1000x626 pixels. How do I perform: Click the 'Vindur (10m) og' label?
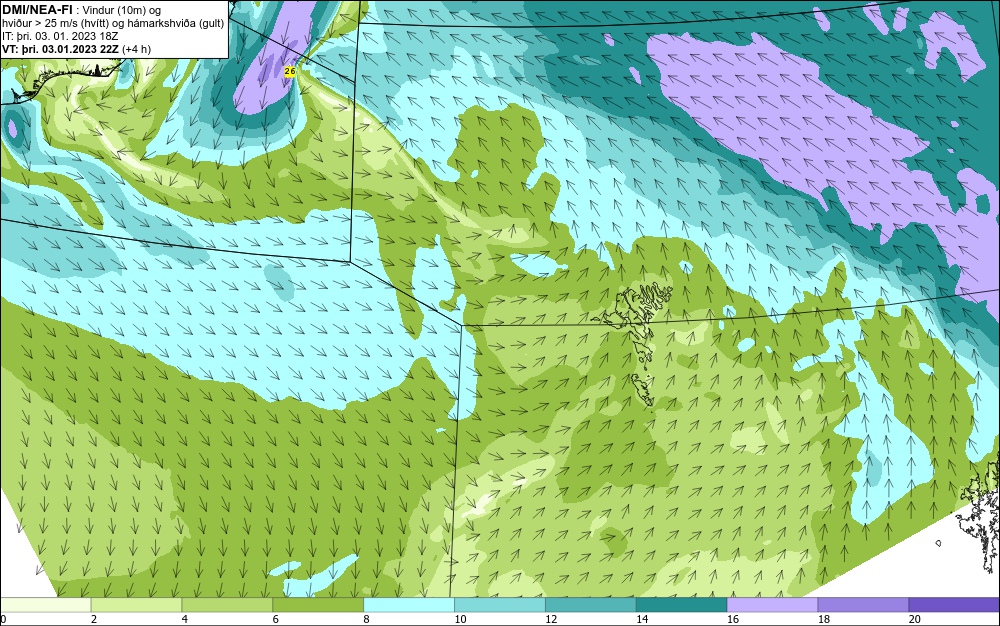(122, 10)
